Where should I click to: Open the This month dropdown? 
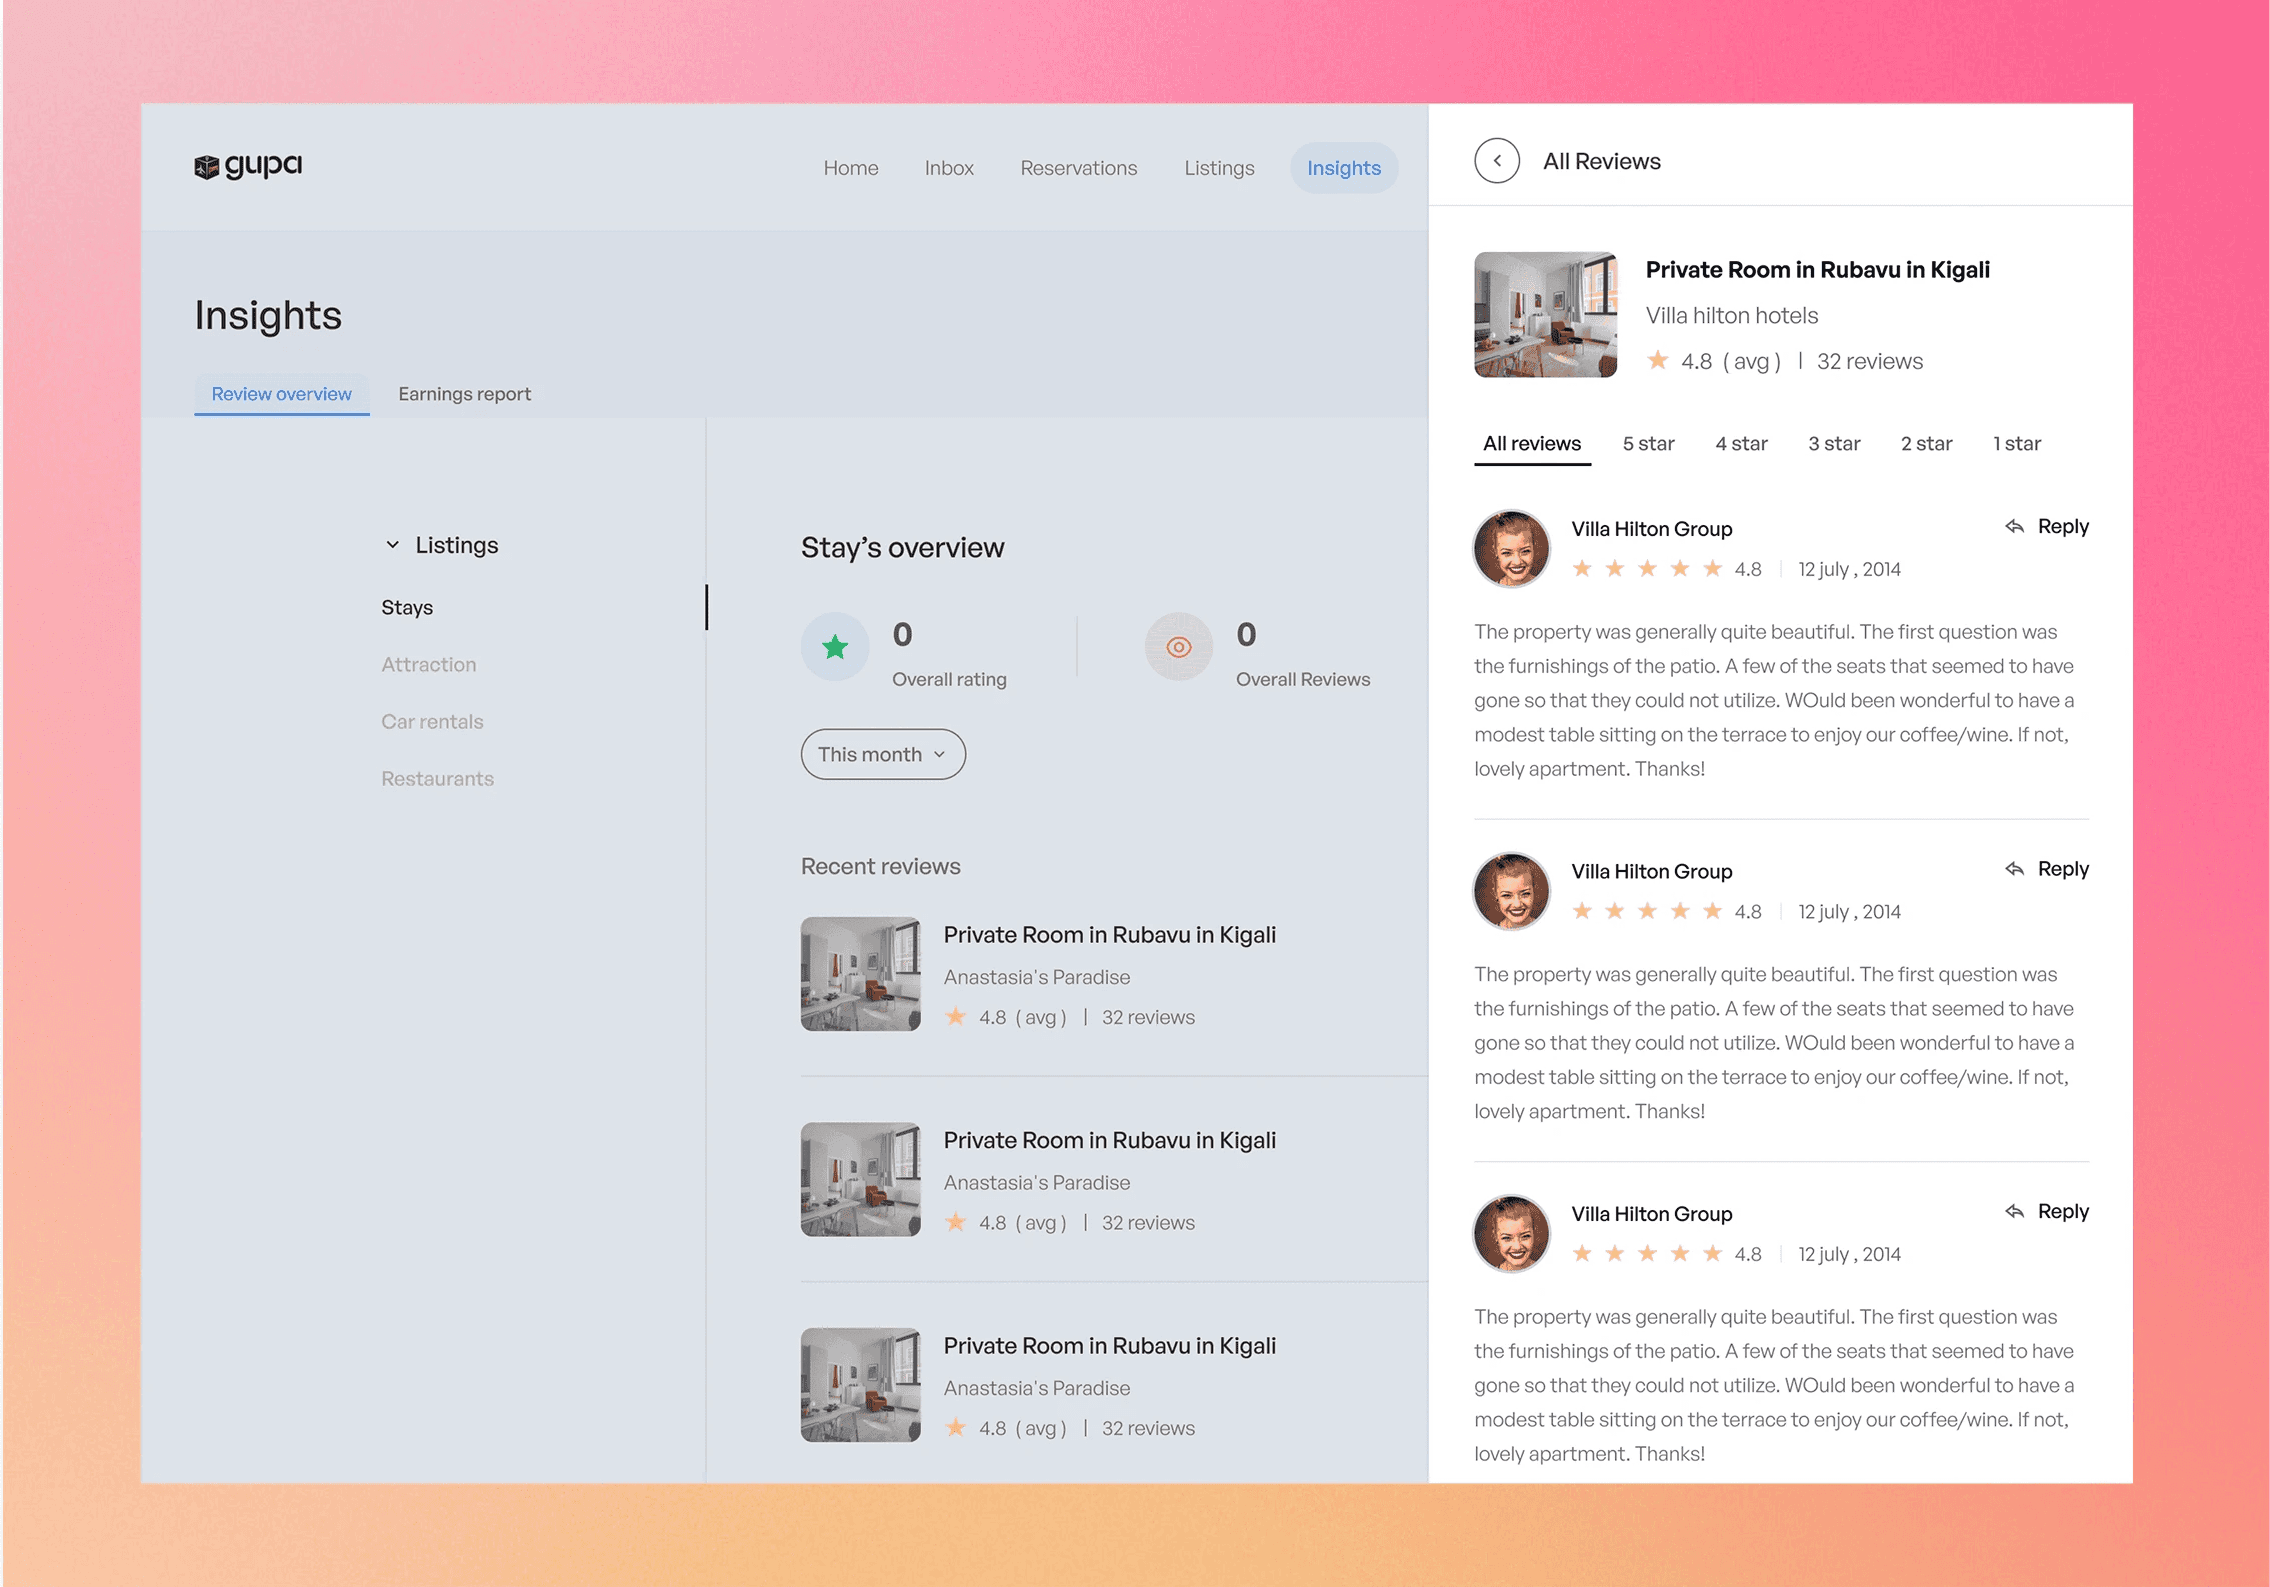click(882, 754)
